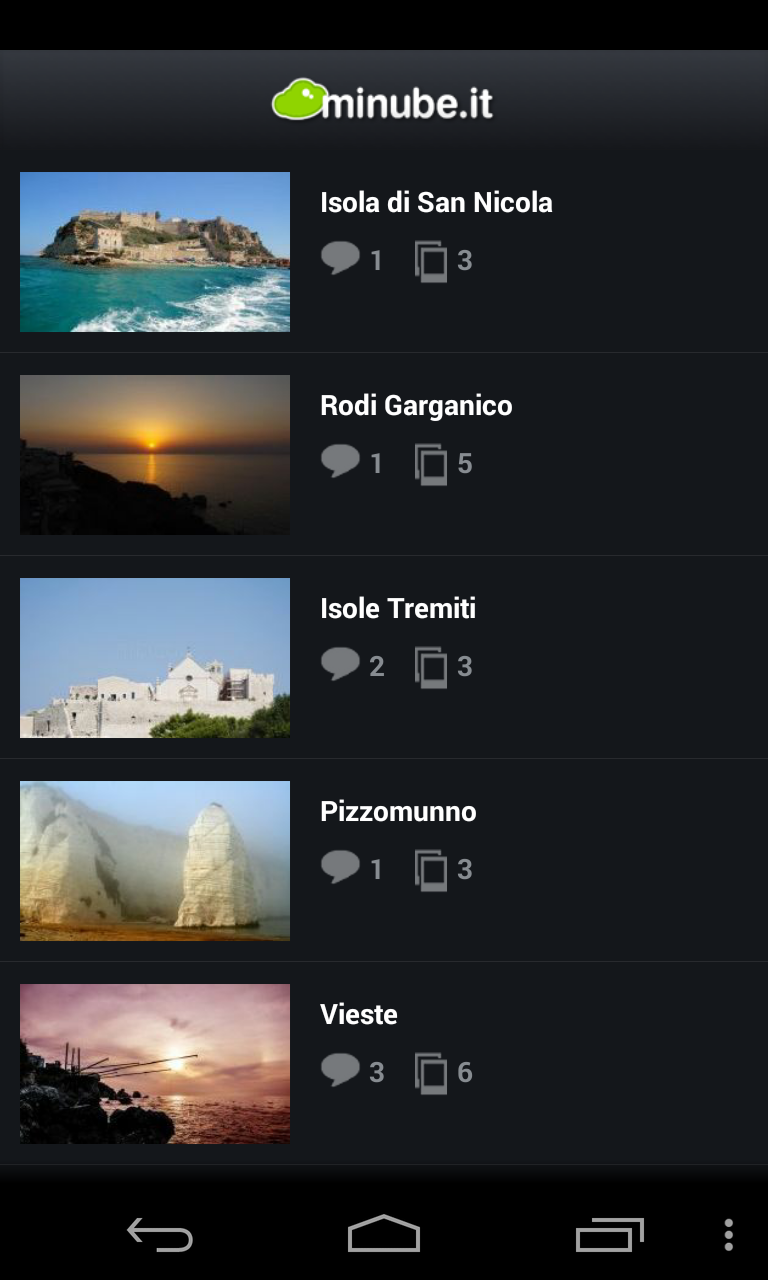768x1280 pixels.
Task: Open the Rodi Garganico title
Action: [x=416, y=406]
